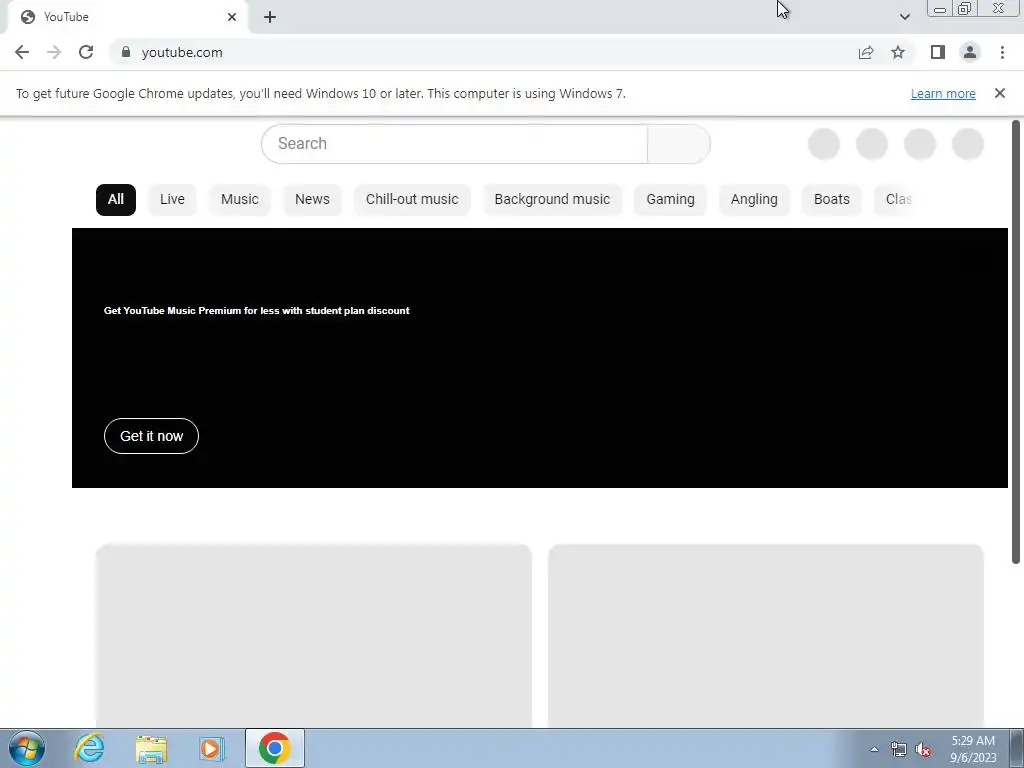Viewport: 1024px width, 768px height.
Task: Choose the Boats filter chip
Action: point(832,199)
